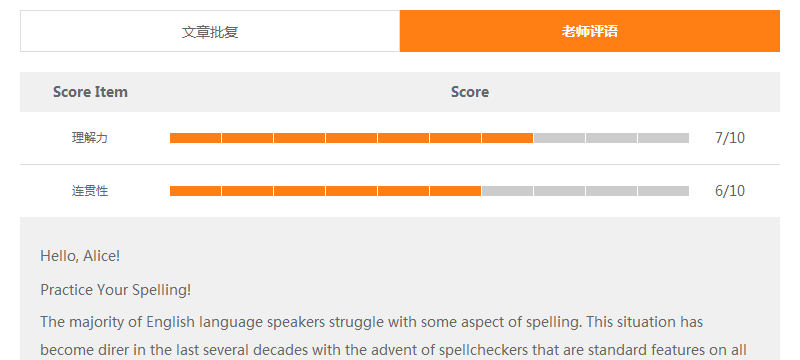Click the Hello, Alice! greeting text

(x=80, y=256)
